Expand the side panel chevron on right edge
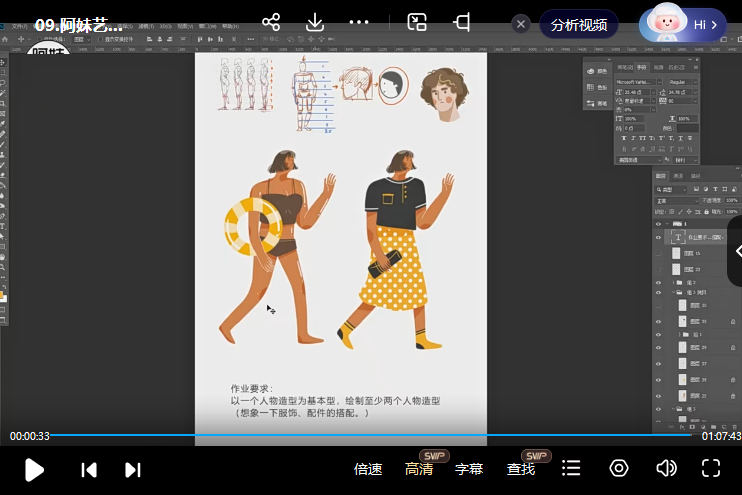The image size is (742, 495). point(736,252)
